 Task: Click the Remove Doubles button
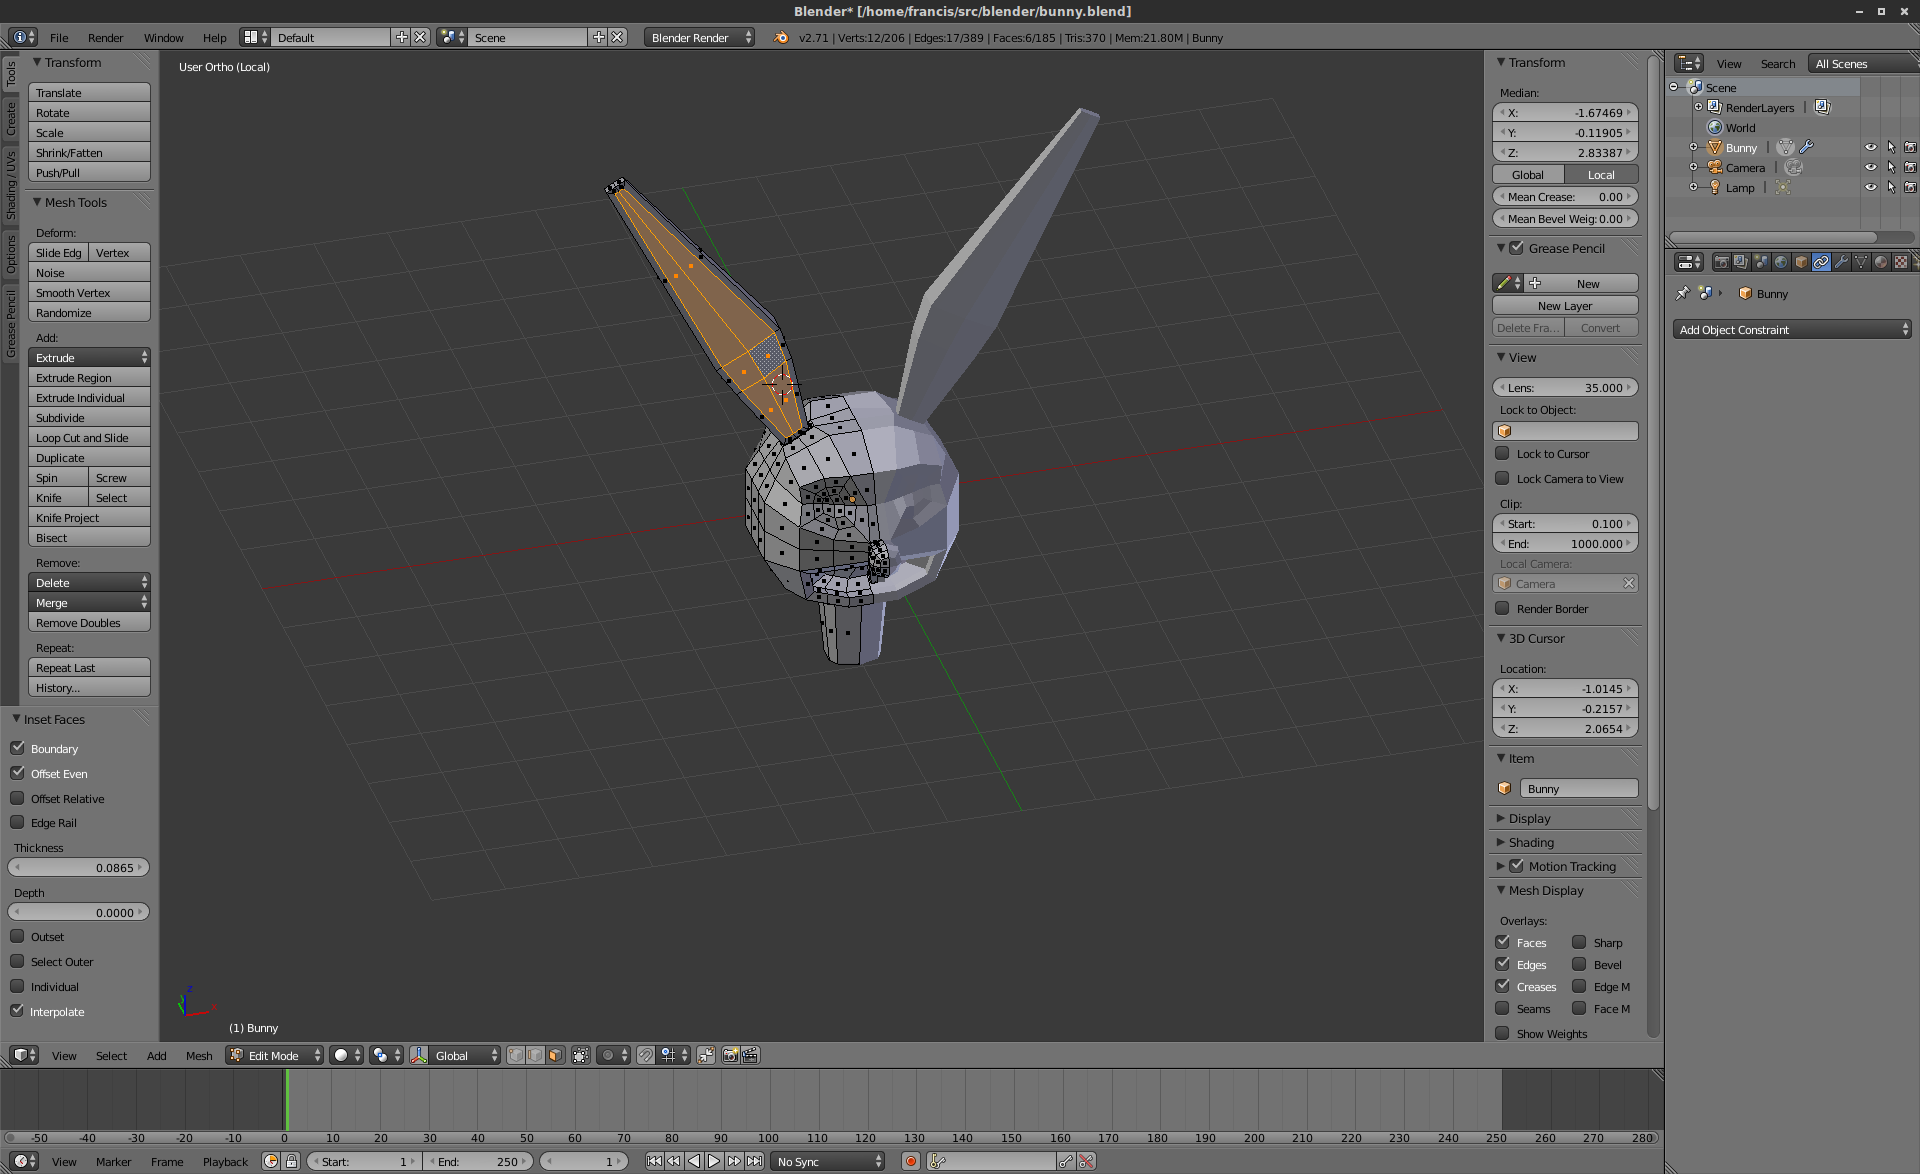(89, 622)
